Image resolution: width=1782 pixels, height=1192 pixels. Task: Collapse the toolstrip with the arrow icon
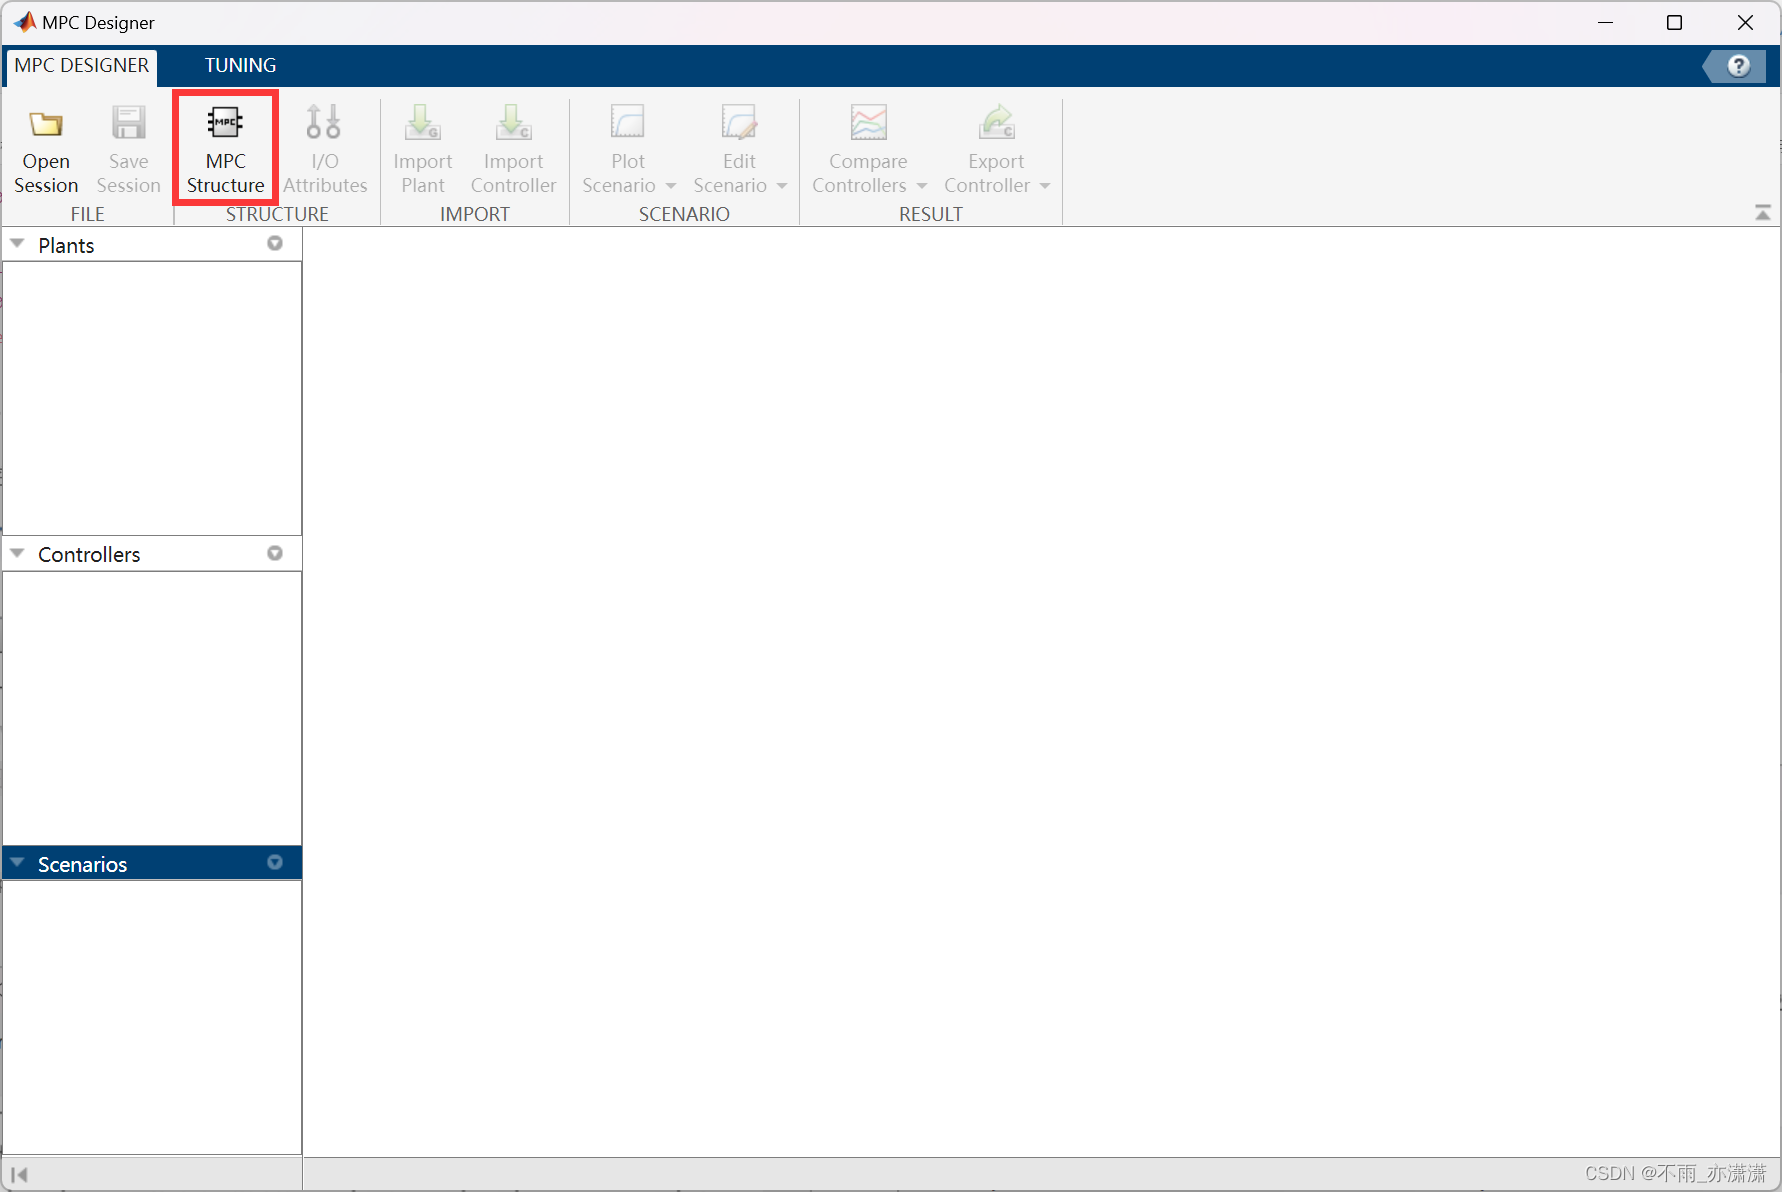pos(1762,213)
